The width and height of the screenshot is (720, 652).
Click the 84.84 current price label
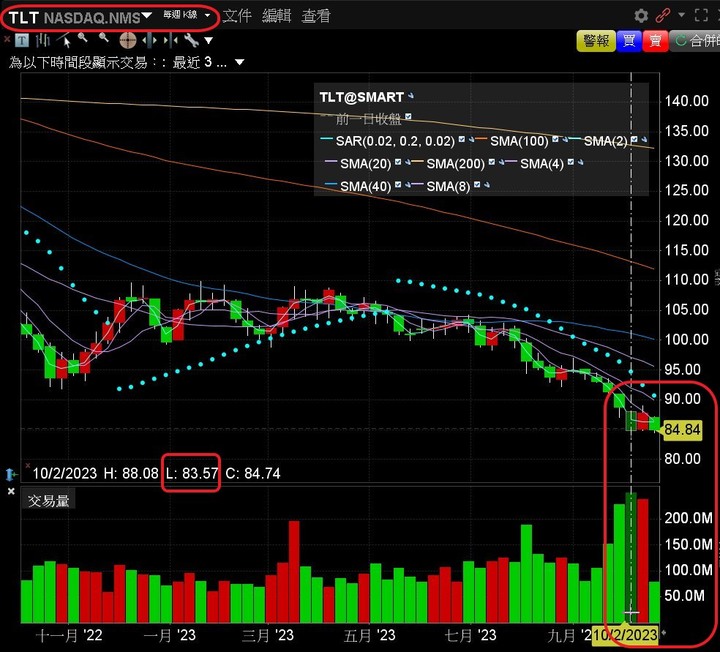pyautogui.click(x=681, y=430)
